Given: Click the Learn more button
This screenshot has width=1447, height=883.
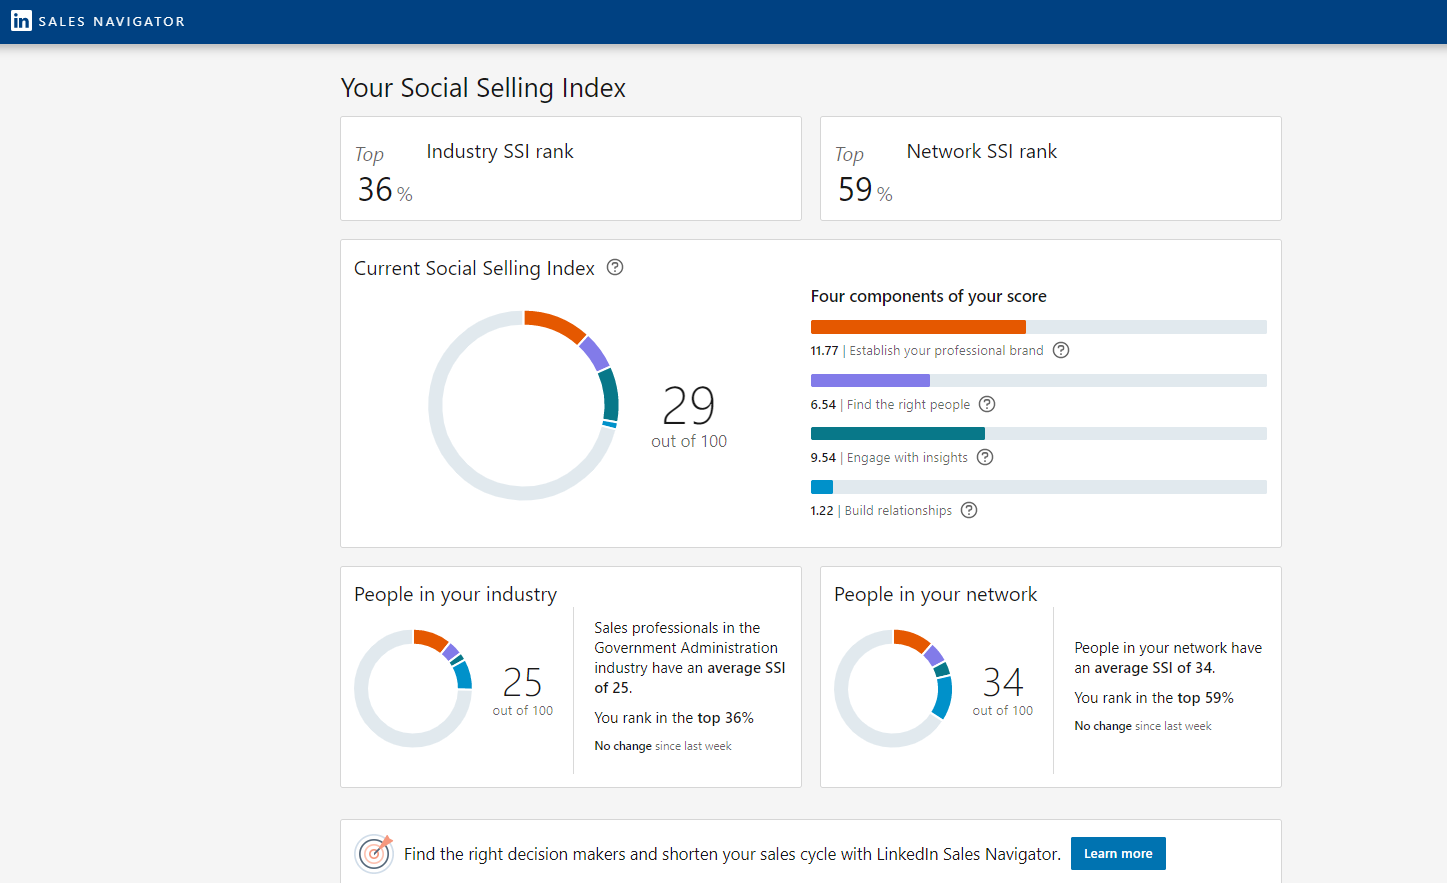Looking at the screenshot, I should [1118, 853].
